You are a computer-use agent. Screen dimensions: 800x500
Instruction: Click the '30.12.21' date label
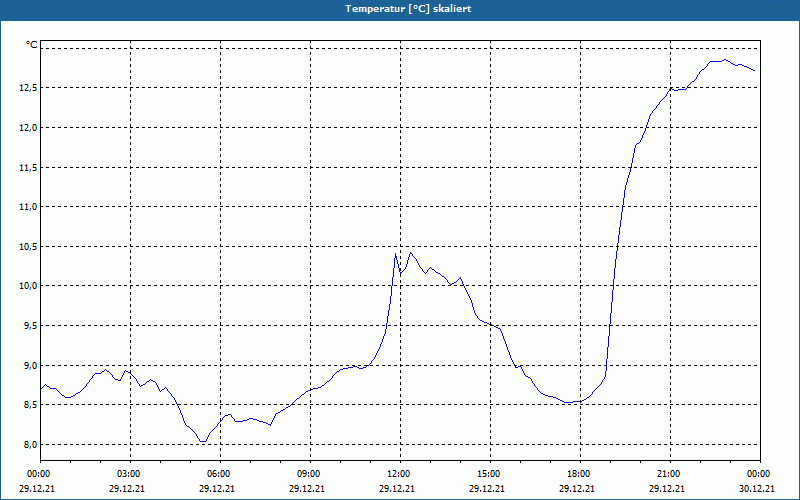(757, 488)
